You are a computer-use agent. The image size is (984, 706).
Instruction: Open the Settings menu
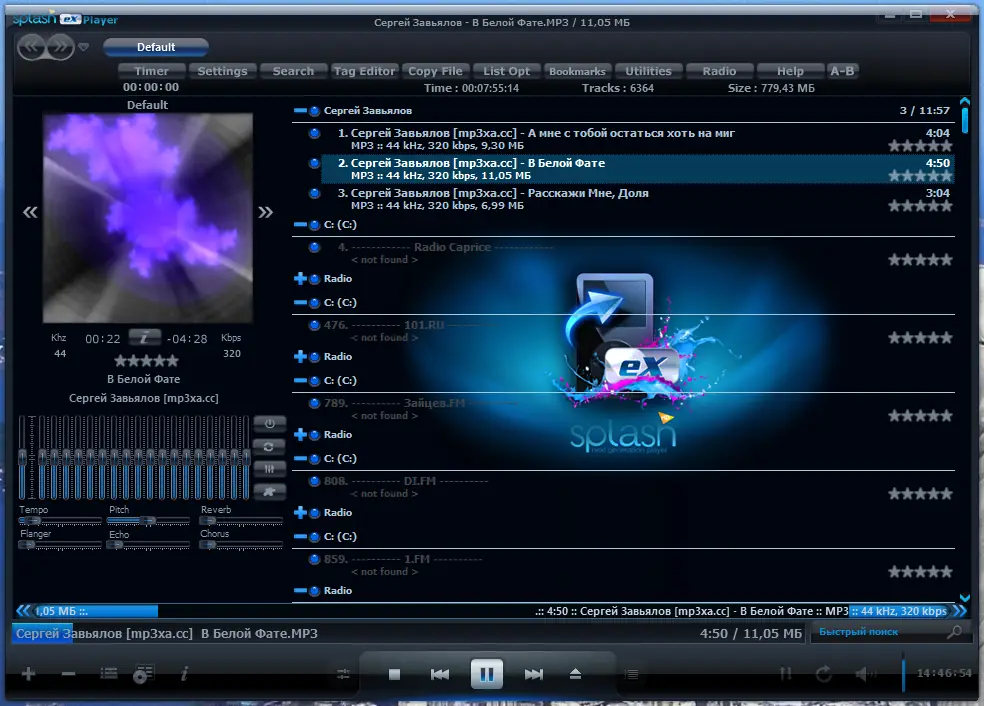222,71
